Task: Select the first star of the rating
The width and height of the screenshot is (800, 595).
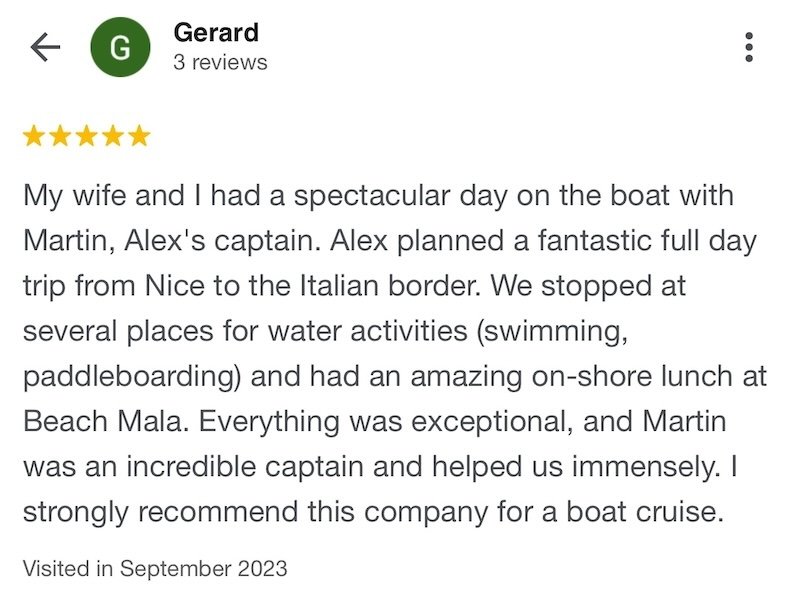Action: [x=34, y=136]
